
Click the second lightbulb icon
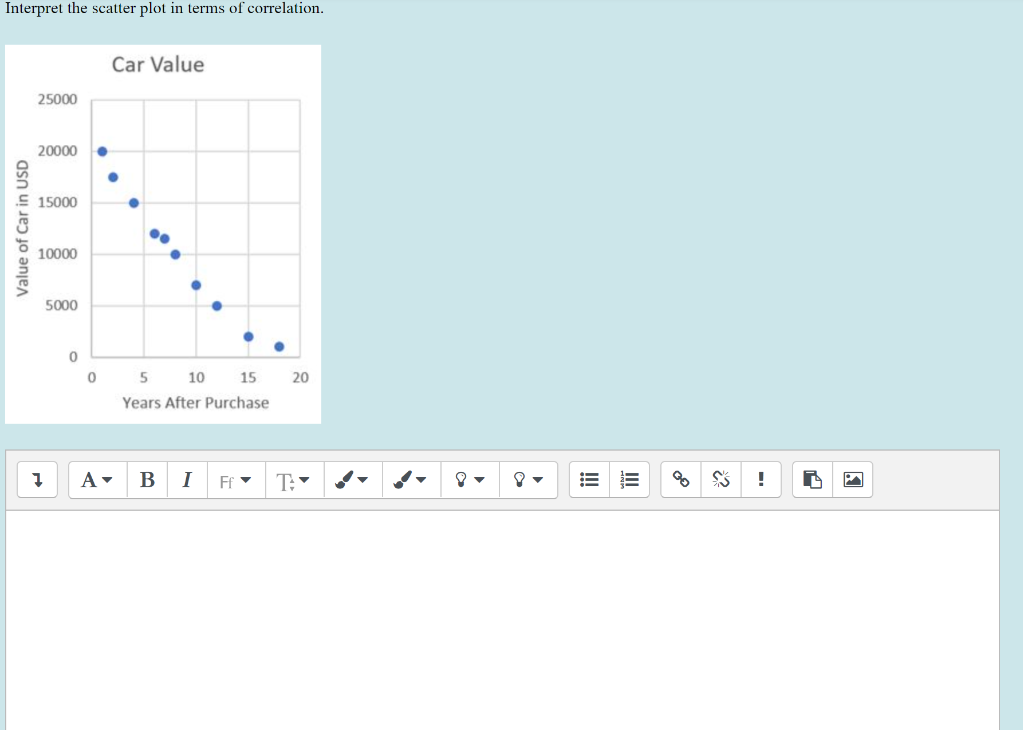tap(528, 479)
